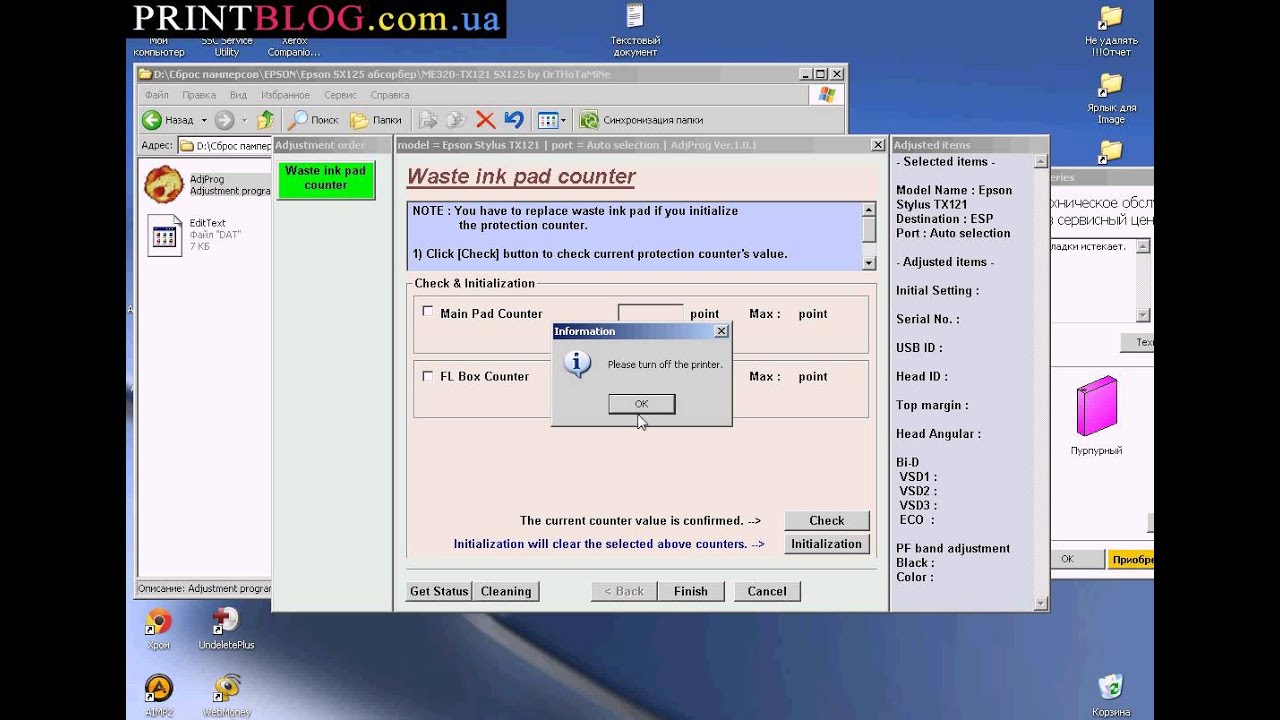This screenshot has width=1280, height=720.
Task: Click the Finish button
Action: (x=691, y=591)
